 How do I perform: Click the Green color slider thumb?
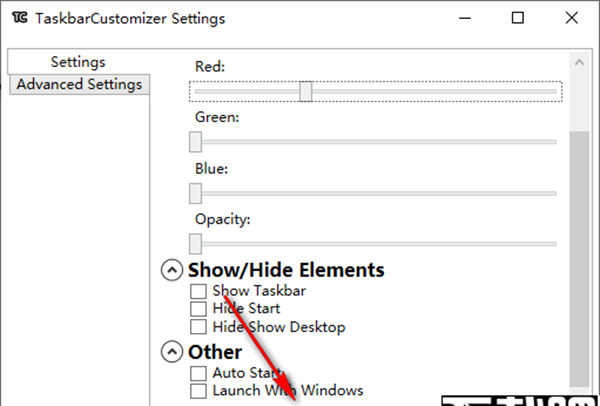point(196,142)
